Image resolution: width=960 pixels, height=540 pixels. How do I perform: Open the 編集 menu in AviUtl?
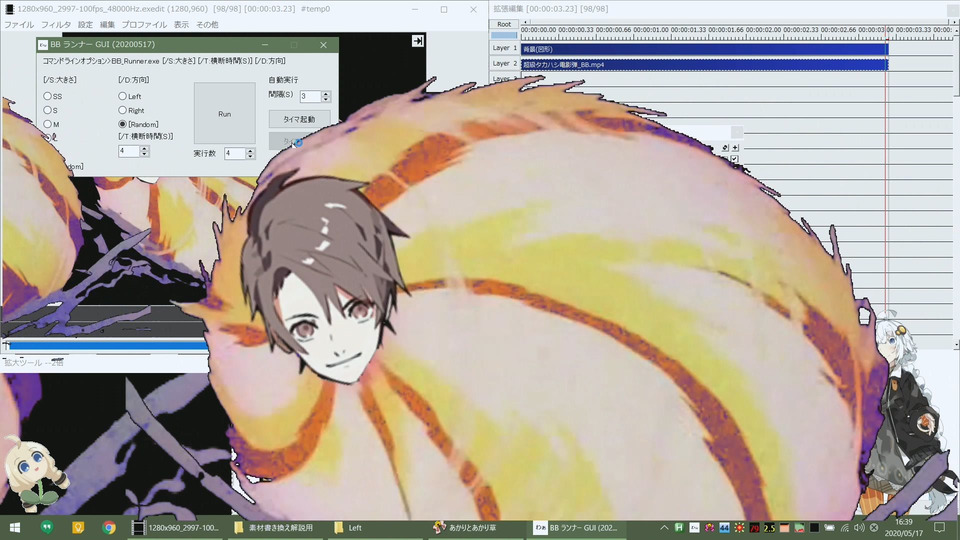(x=107, y=24)
